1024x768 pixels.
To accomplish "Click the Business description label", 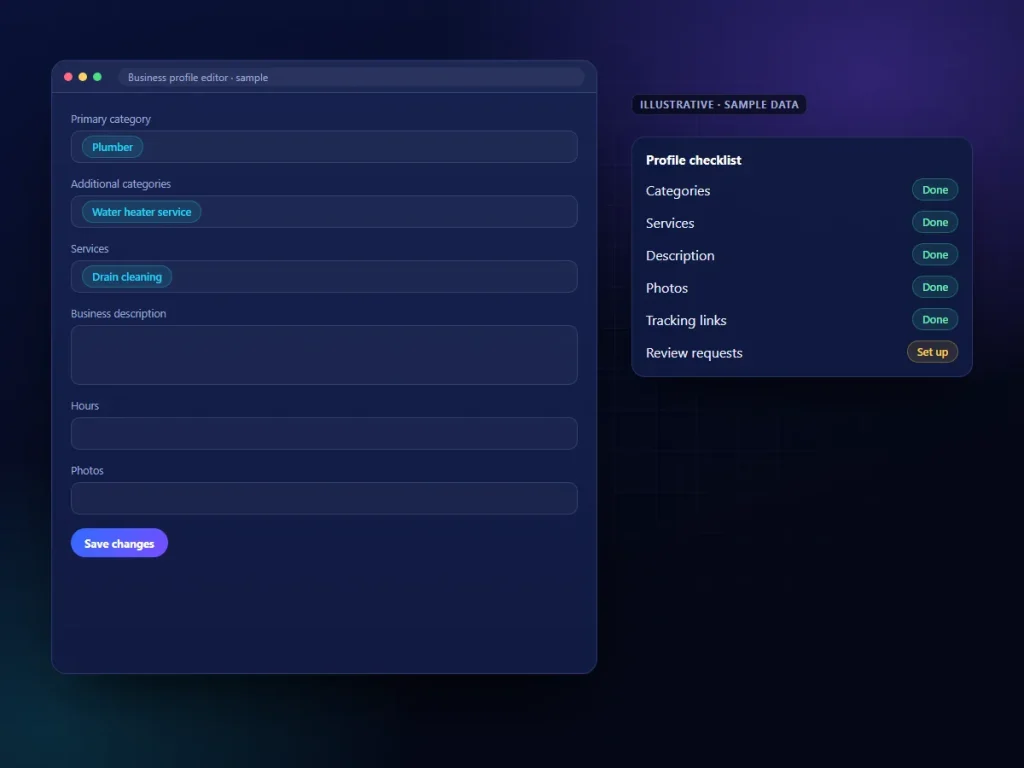I will pos(118,313).
